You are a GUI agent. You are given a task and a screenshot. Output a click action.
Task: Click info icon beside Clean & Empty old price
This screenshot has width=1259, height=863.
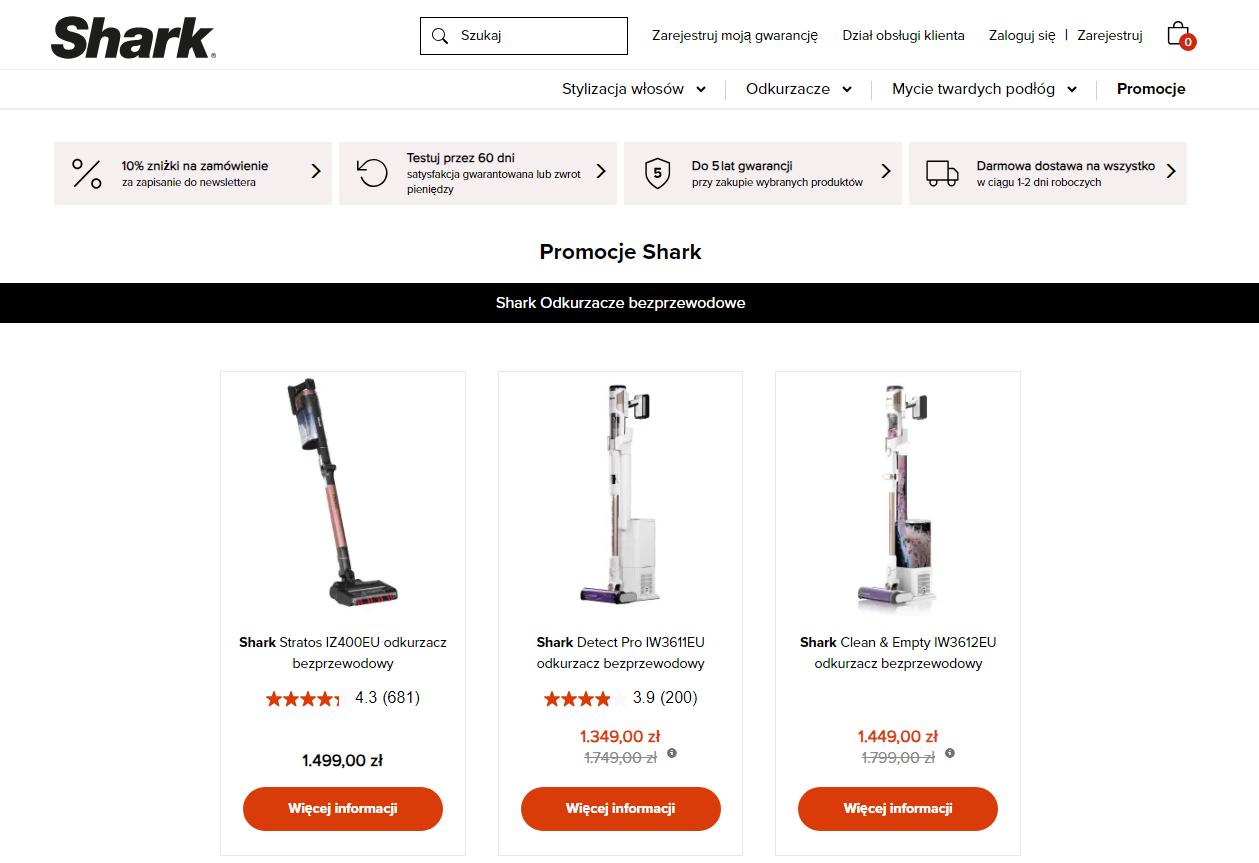(x=950, y=753)
